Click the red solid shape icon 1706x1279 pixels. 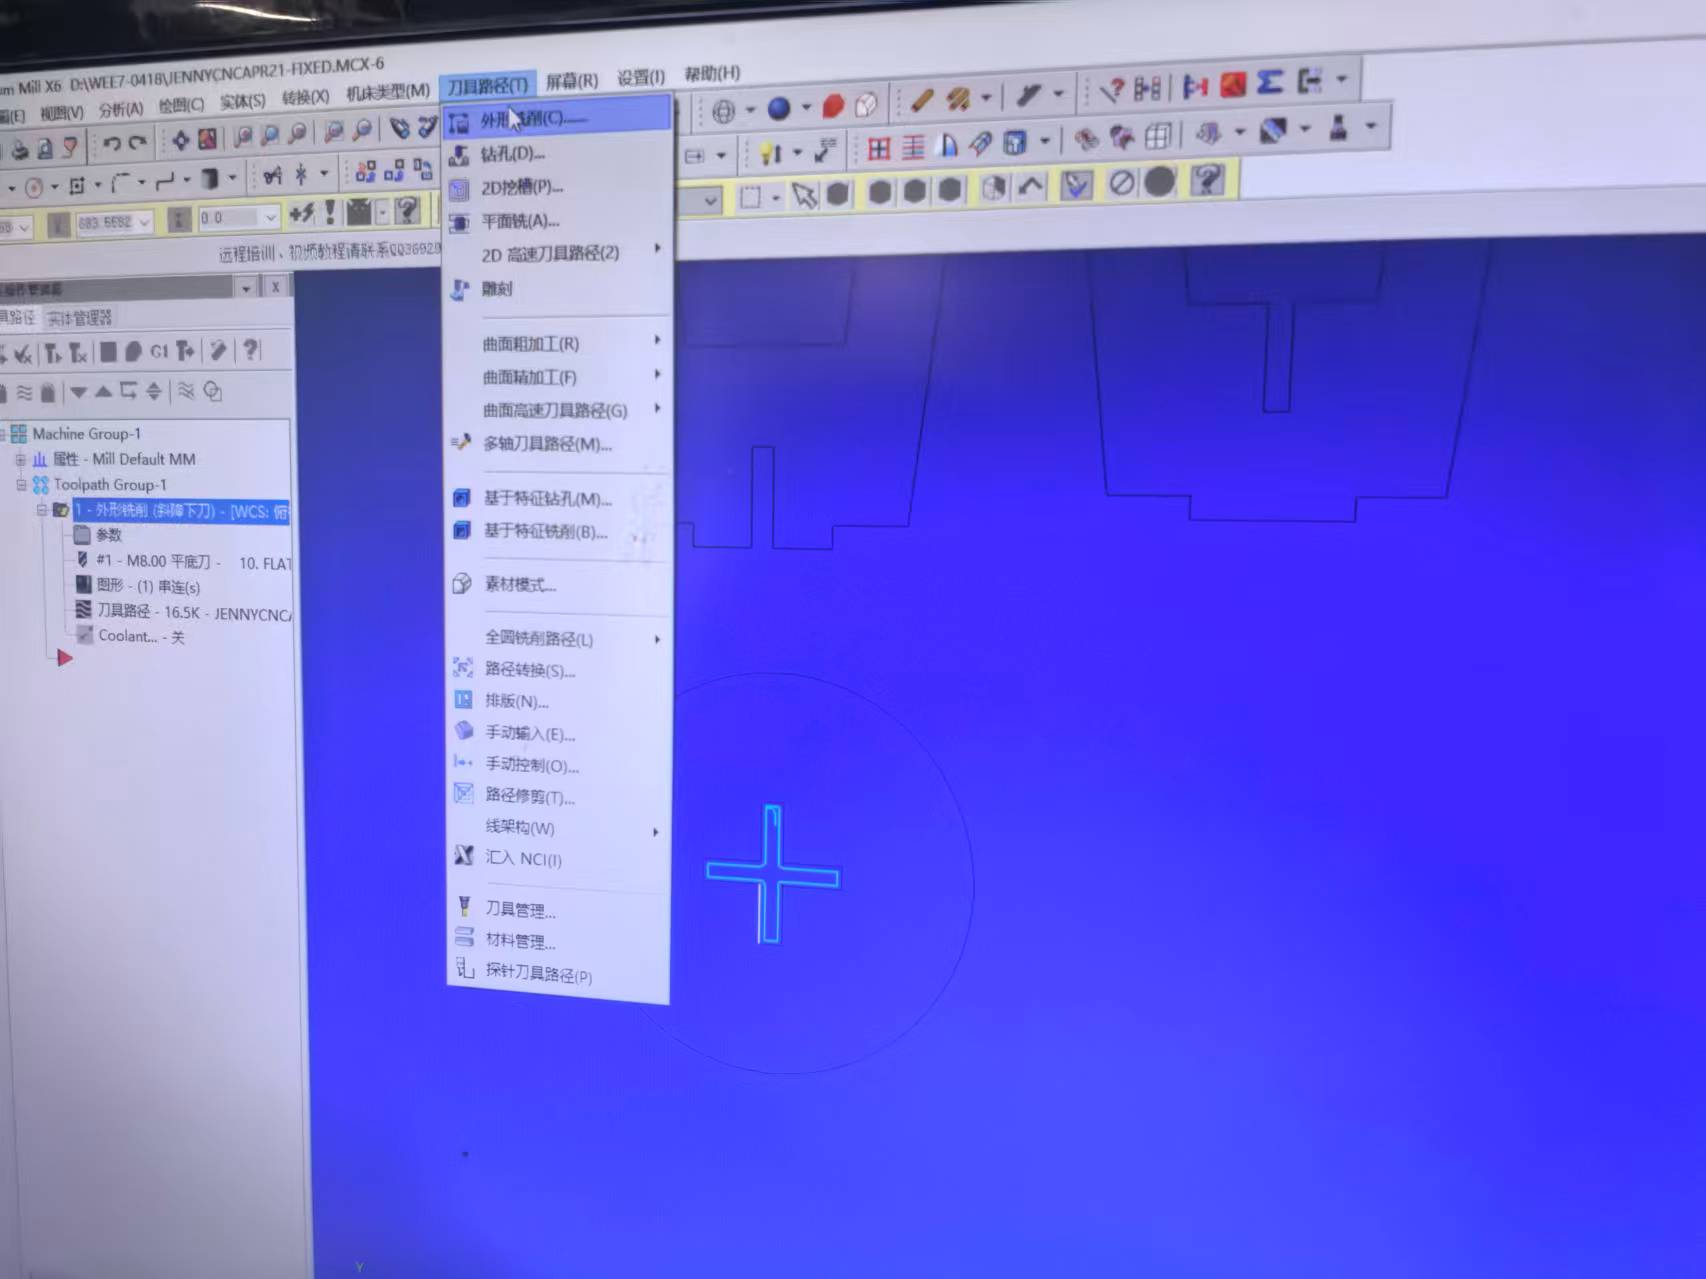[x=832, y=105]
